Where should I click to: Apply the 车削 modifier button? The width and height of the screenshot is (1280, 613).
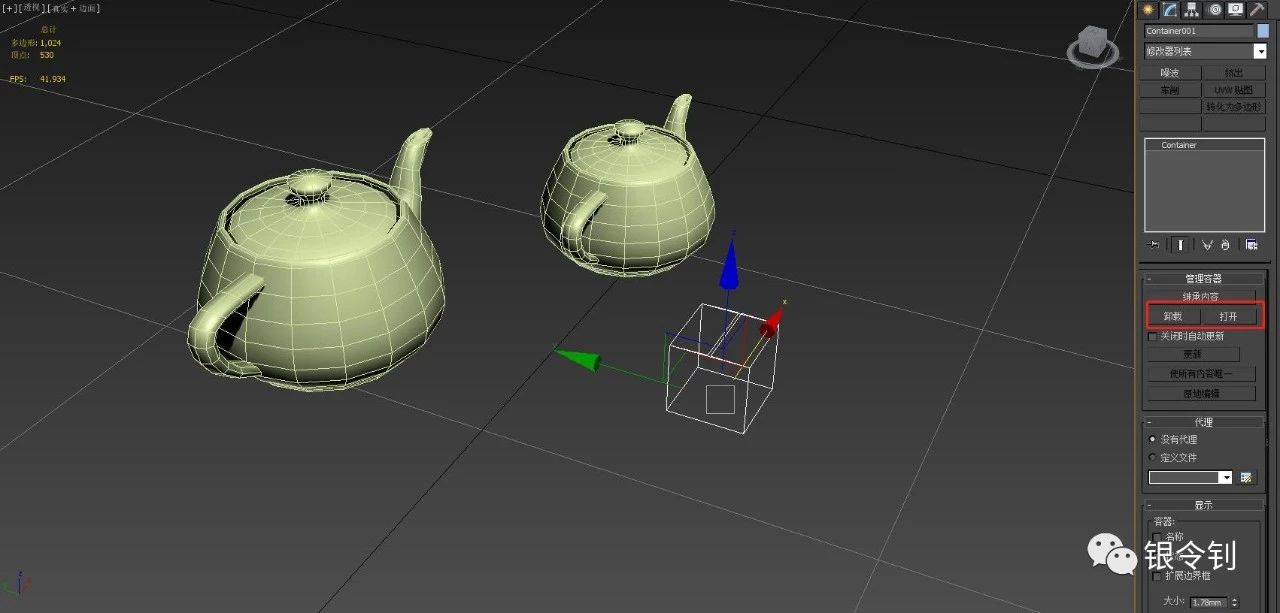[x=1170, y=90]
